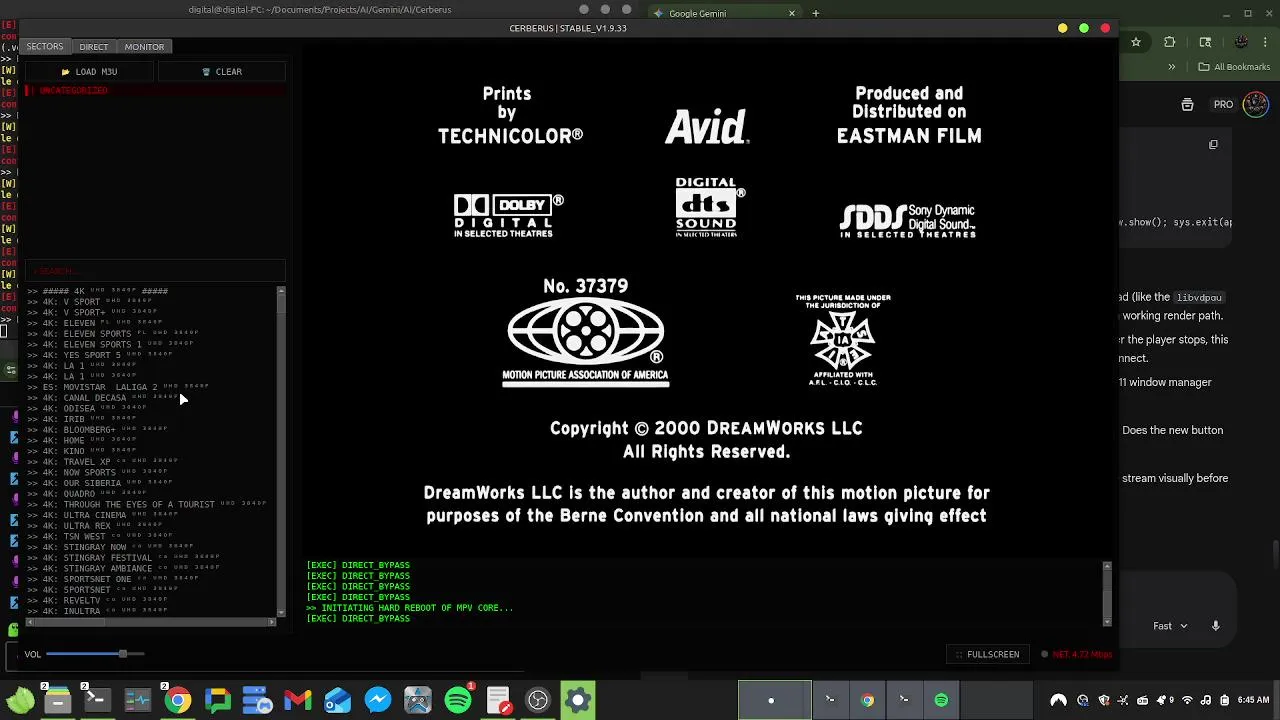
Task: Switch to the Spotify window in the panel
Action: (x=941, y=700)
